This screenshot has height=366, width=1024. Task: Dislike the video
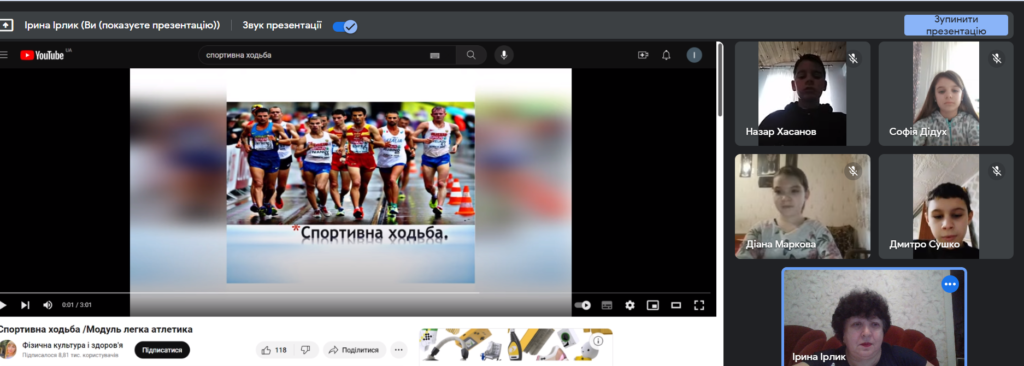pos(305,350)
